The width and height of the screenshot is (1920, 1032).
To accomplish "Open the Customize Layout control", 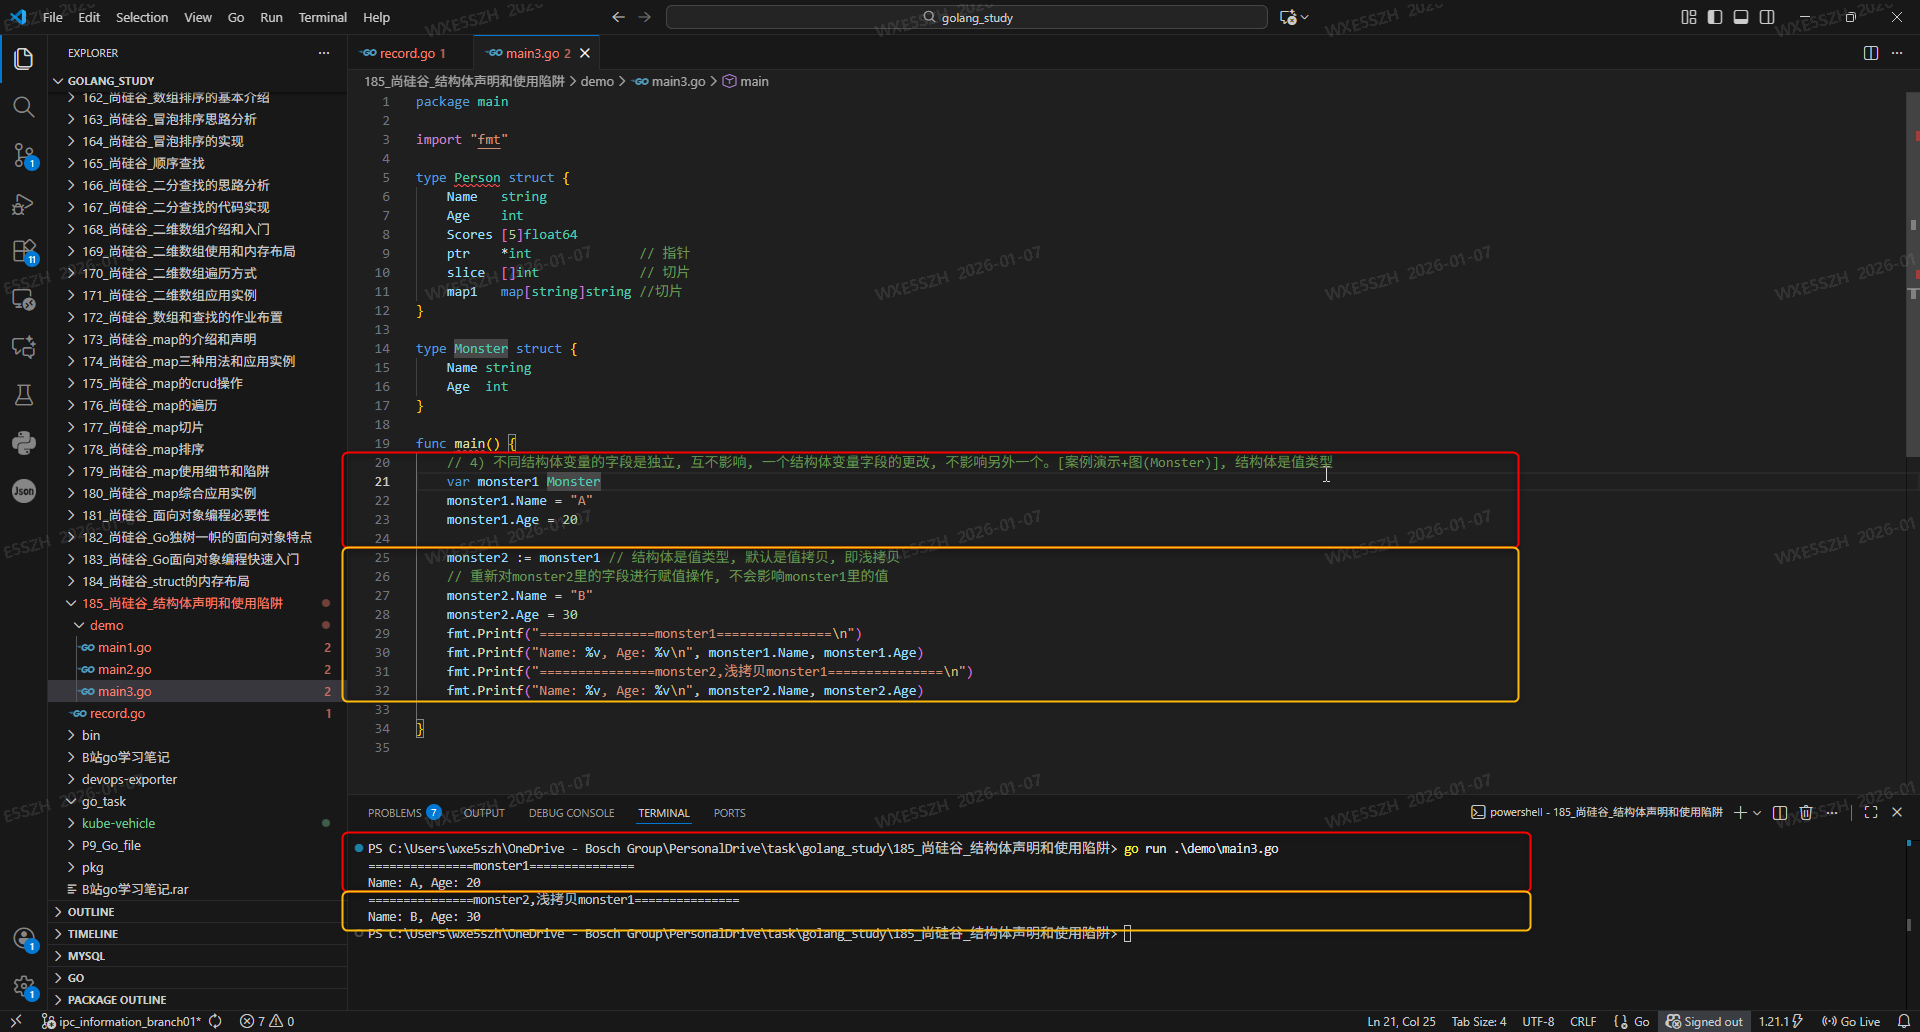I will point(1689,17).
